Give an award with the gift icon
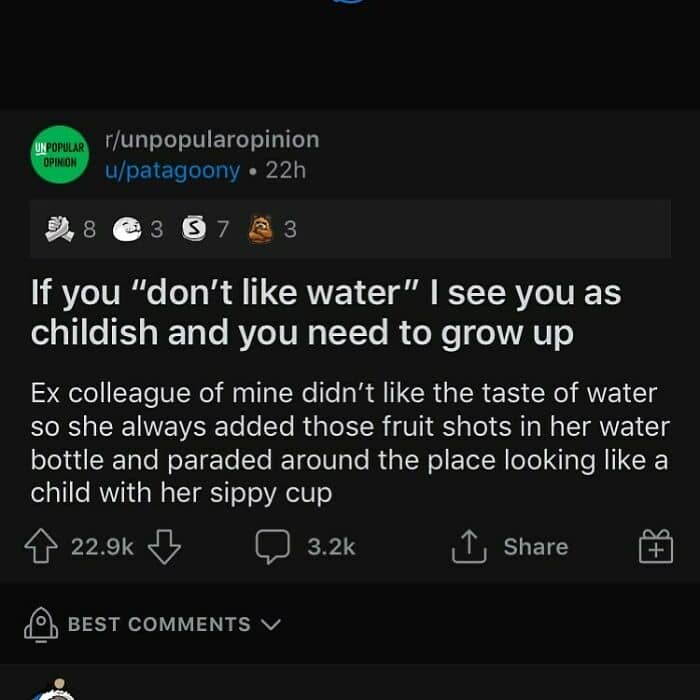 pyautogui.click(x=656, y=547)
